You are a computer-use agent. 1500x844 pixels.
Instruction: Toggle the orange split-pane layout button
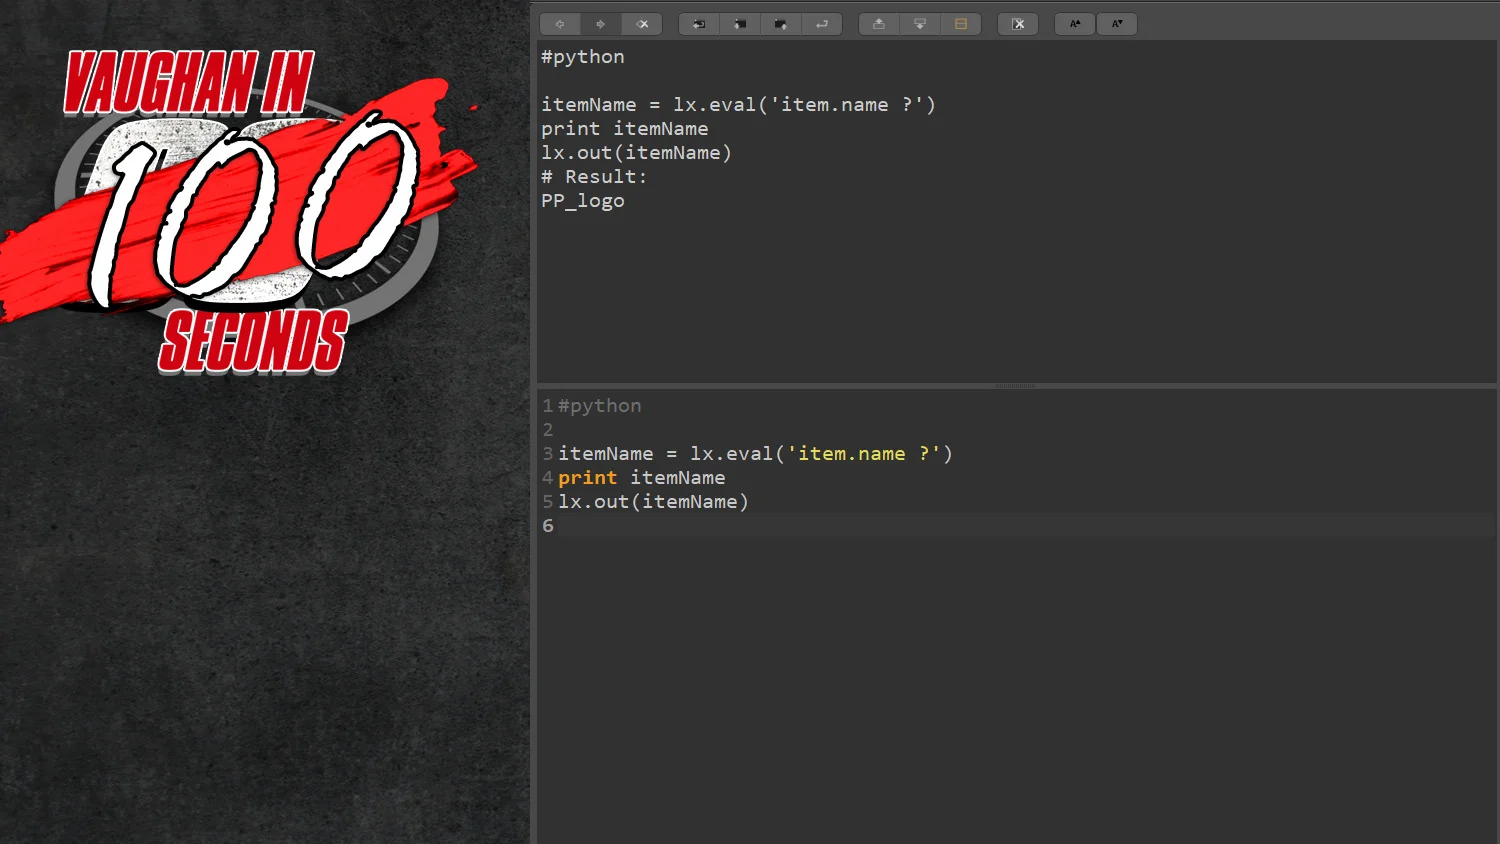coord(961,24)
